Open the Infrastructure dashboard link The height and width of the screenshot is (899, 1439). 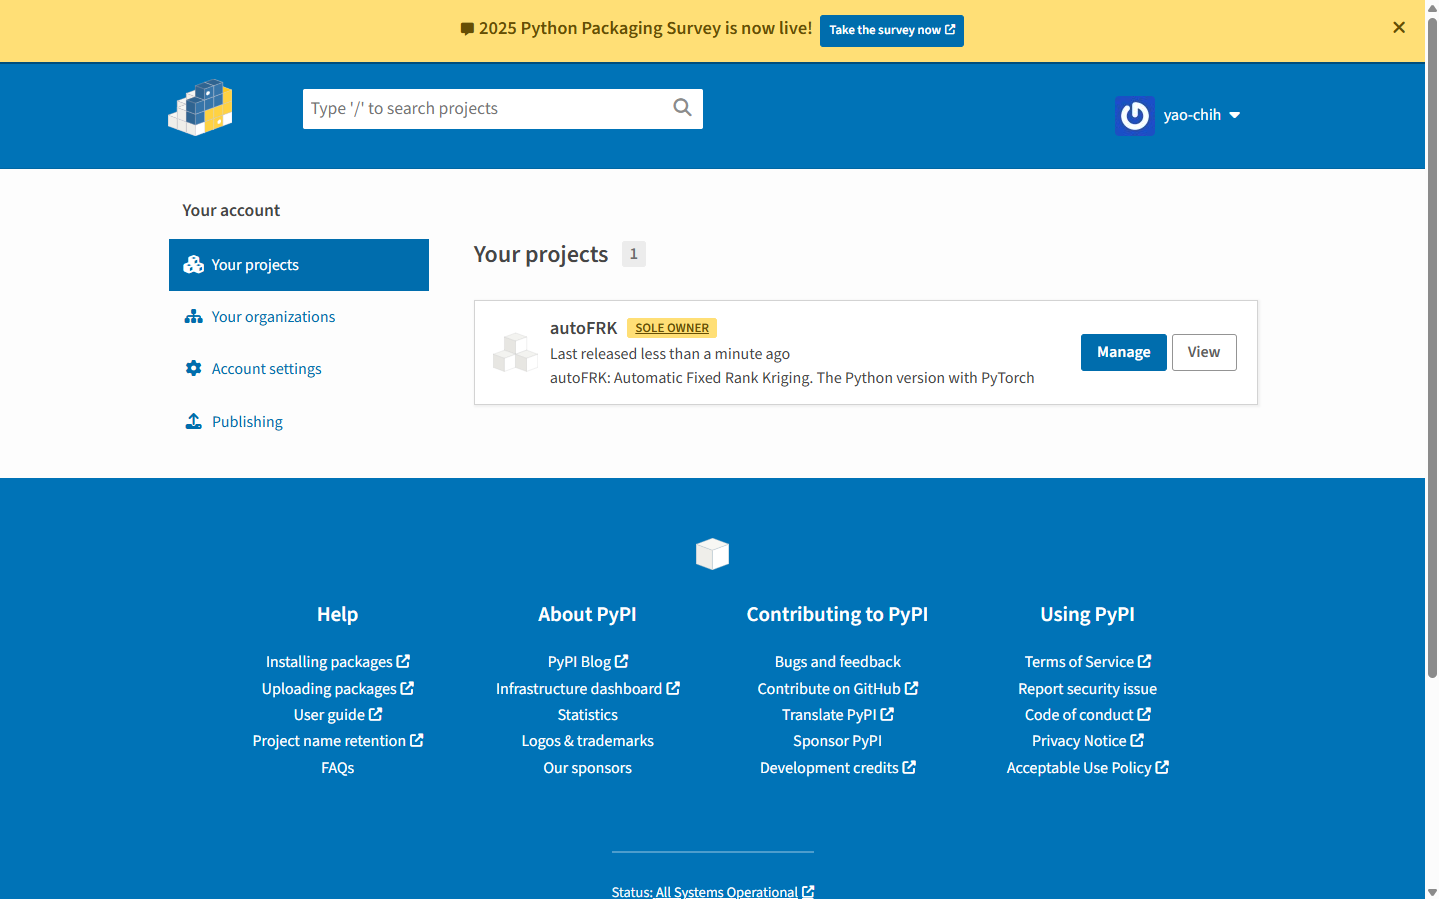(588, 689)
